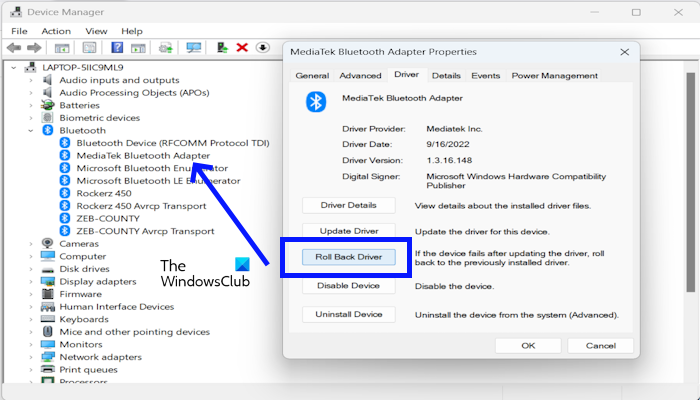Collapse the LAPTOP-5IIC9ML9 root node
The height and width of the screenshot is (400, 700).
[x=14, y=67]
